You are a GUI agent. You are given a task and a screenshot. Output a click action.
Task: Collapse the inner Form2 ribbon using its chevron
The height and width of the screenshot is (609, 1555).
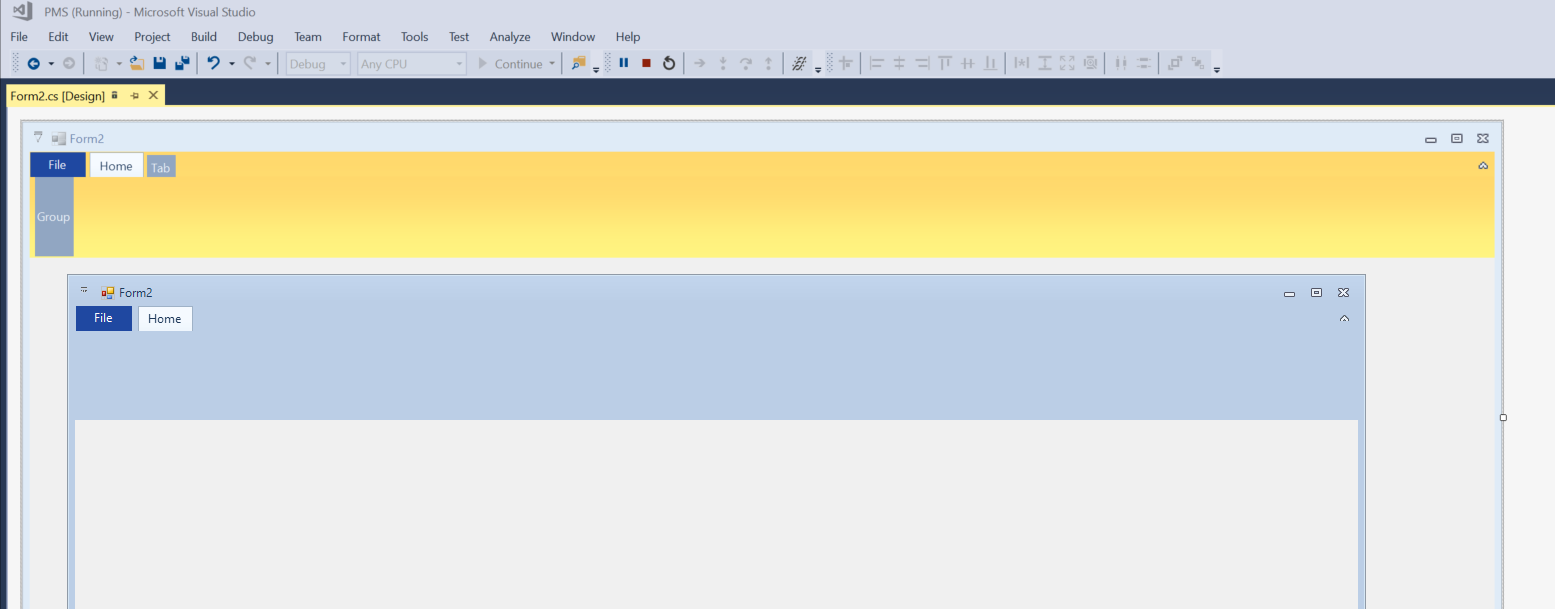pyautogui.click(x=1344, y=319)
